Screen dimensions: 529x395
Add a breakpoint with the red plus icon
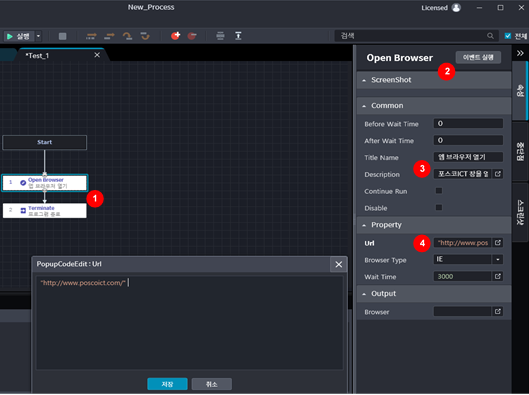[x=175, y=36]
